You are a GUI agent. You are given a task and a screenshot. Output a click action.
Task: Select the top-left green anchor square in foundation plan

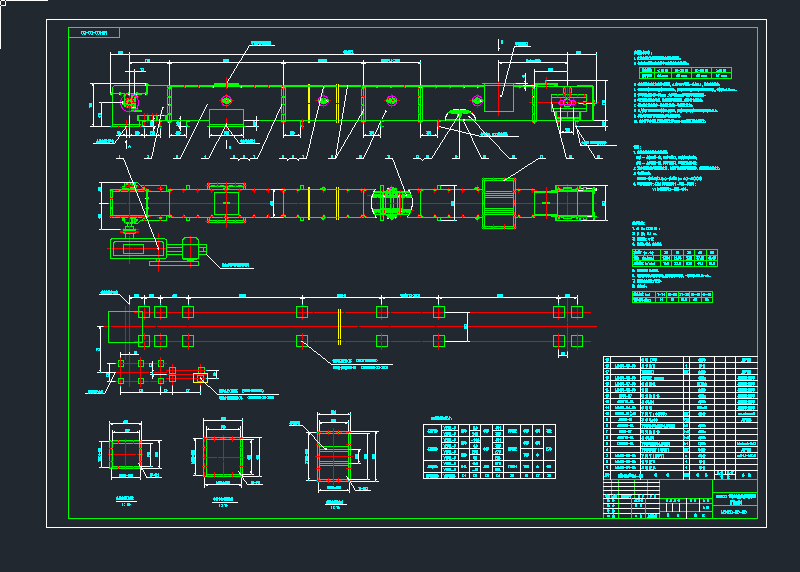pos(144,312)
